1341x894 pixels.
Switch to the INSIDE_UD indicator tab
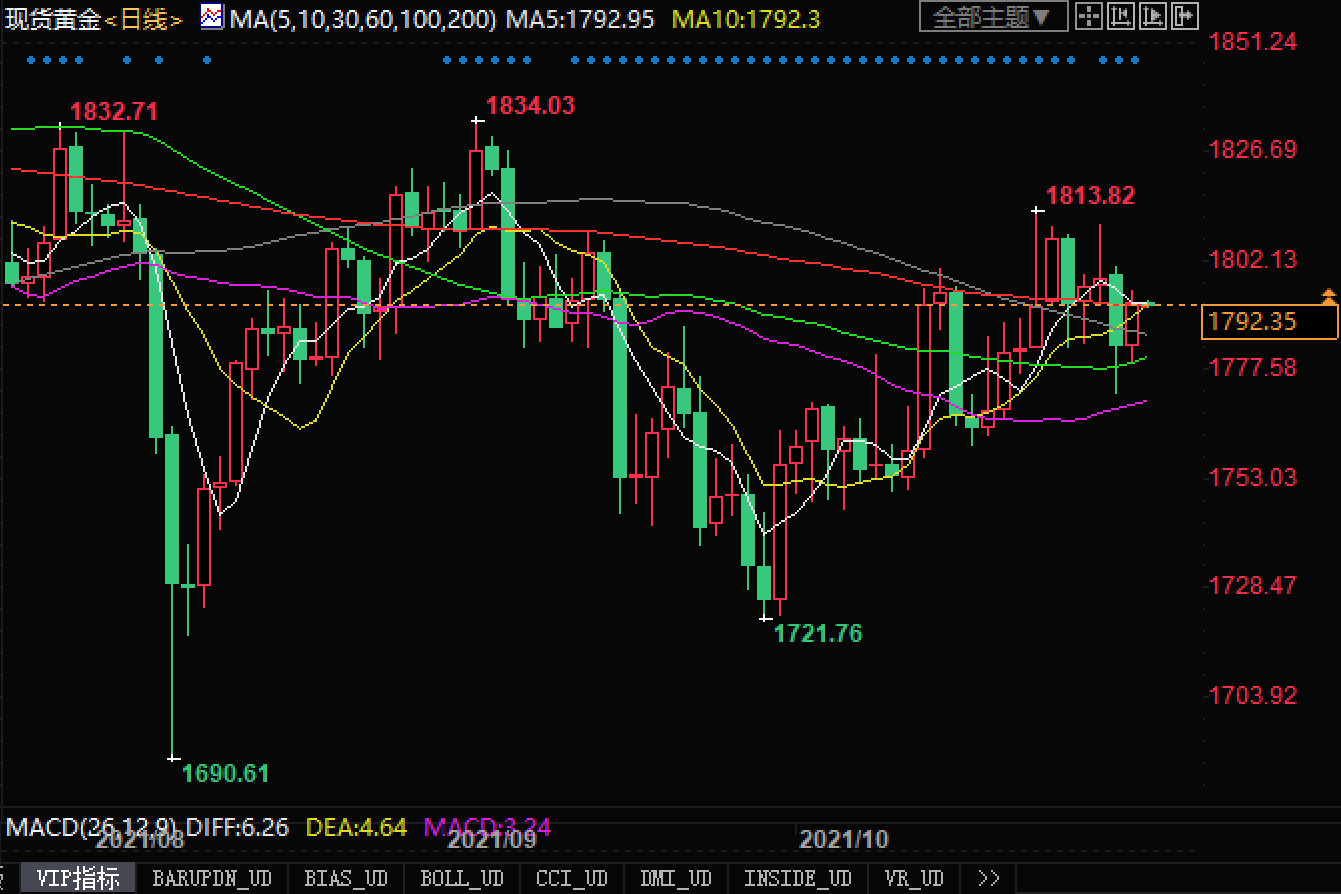[x=797, y=879]
